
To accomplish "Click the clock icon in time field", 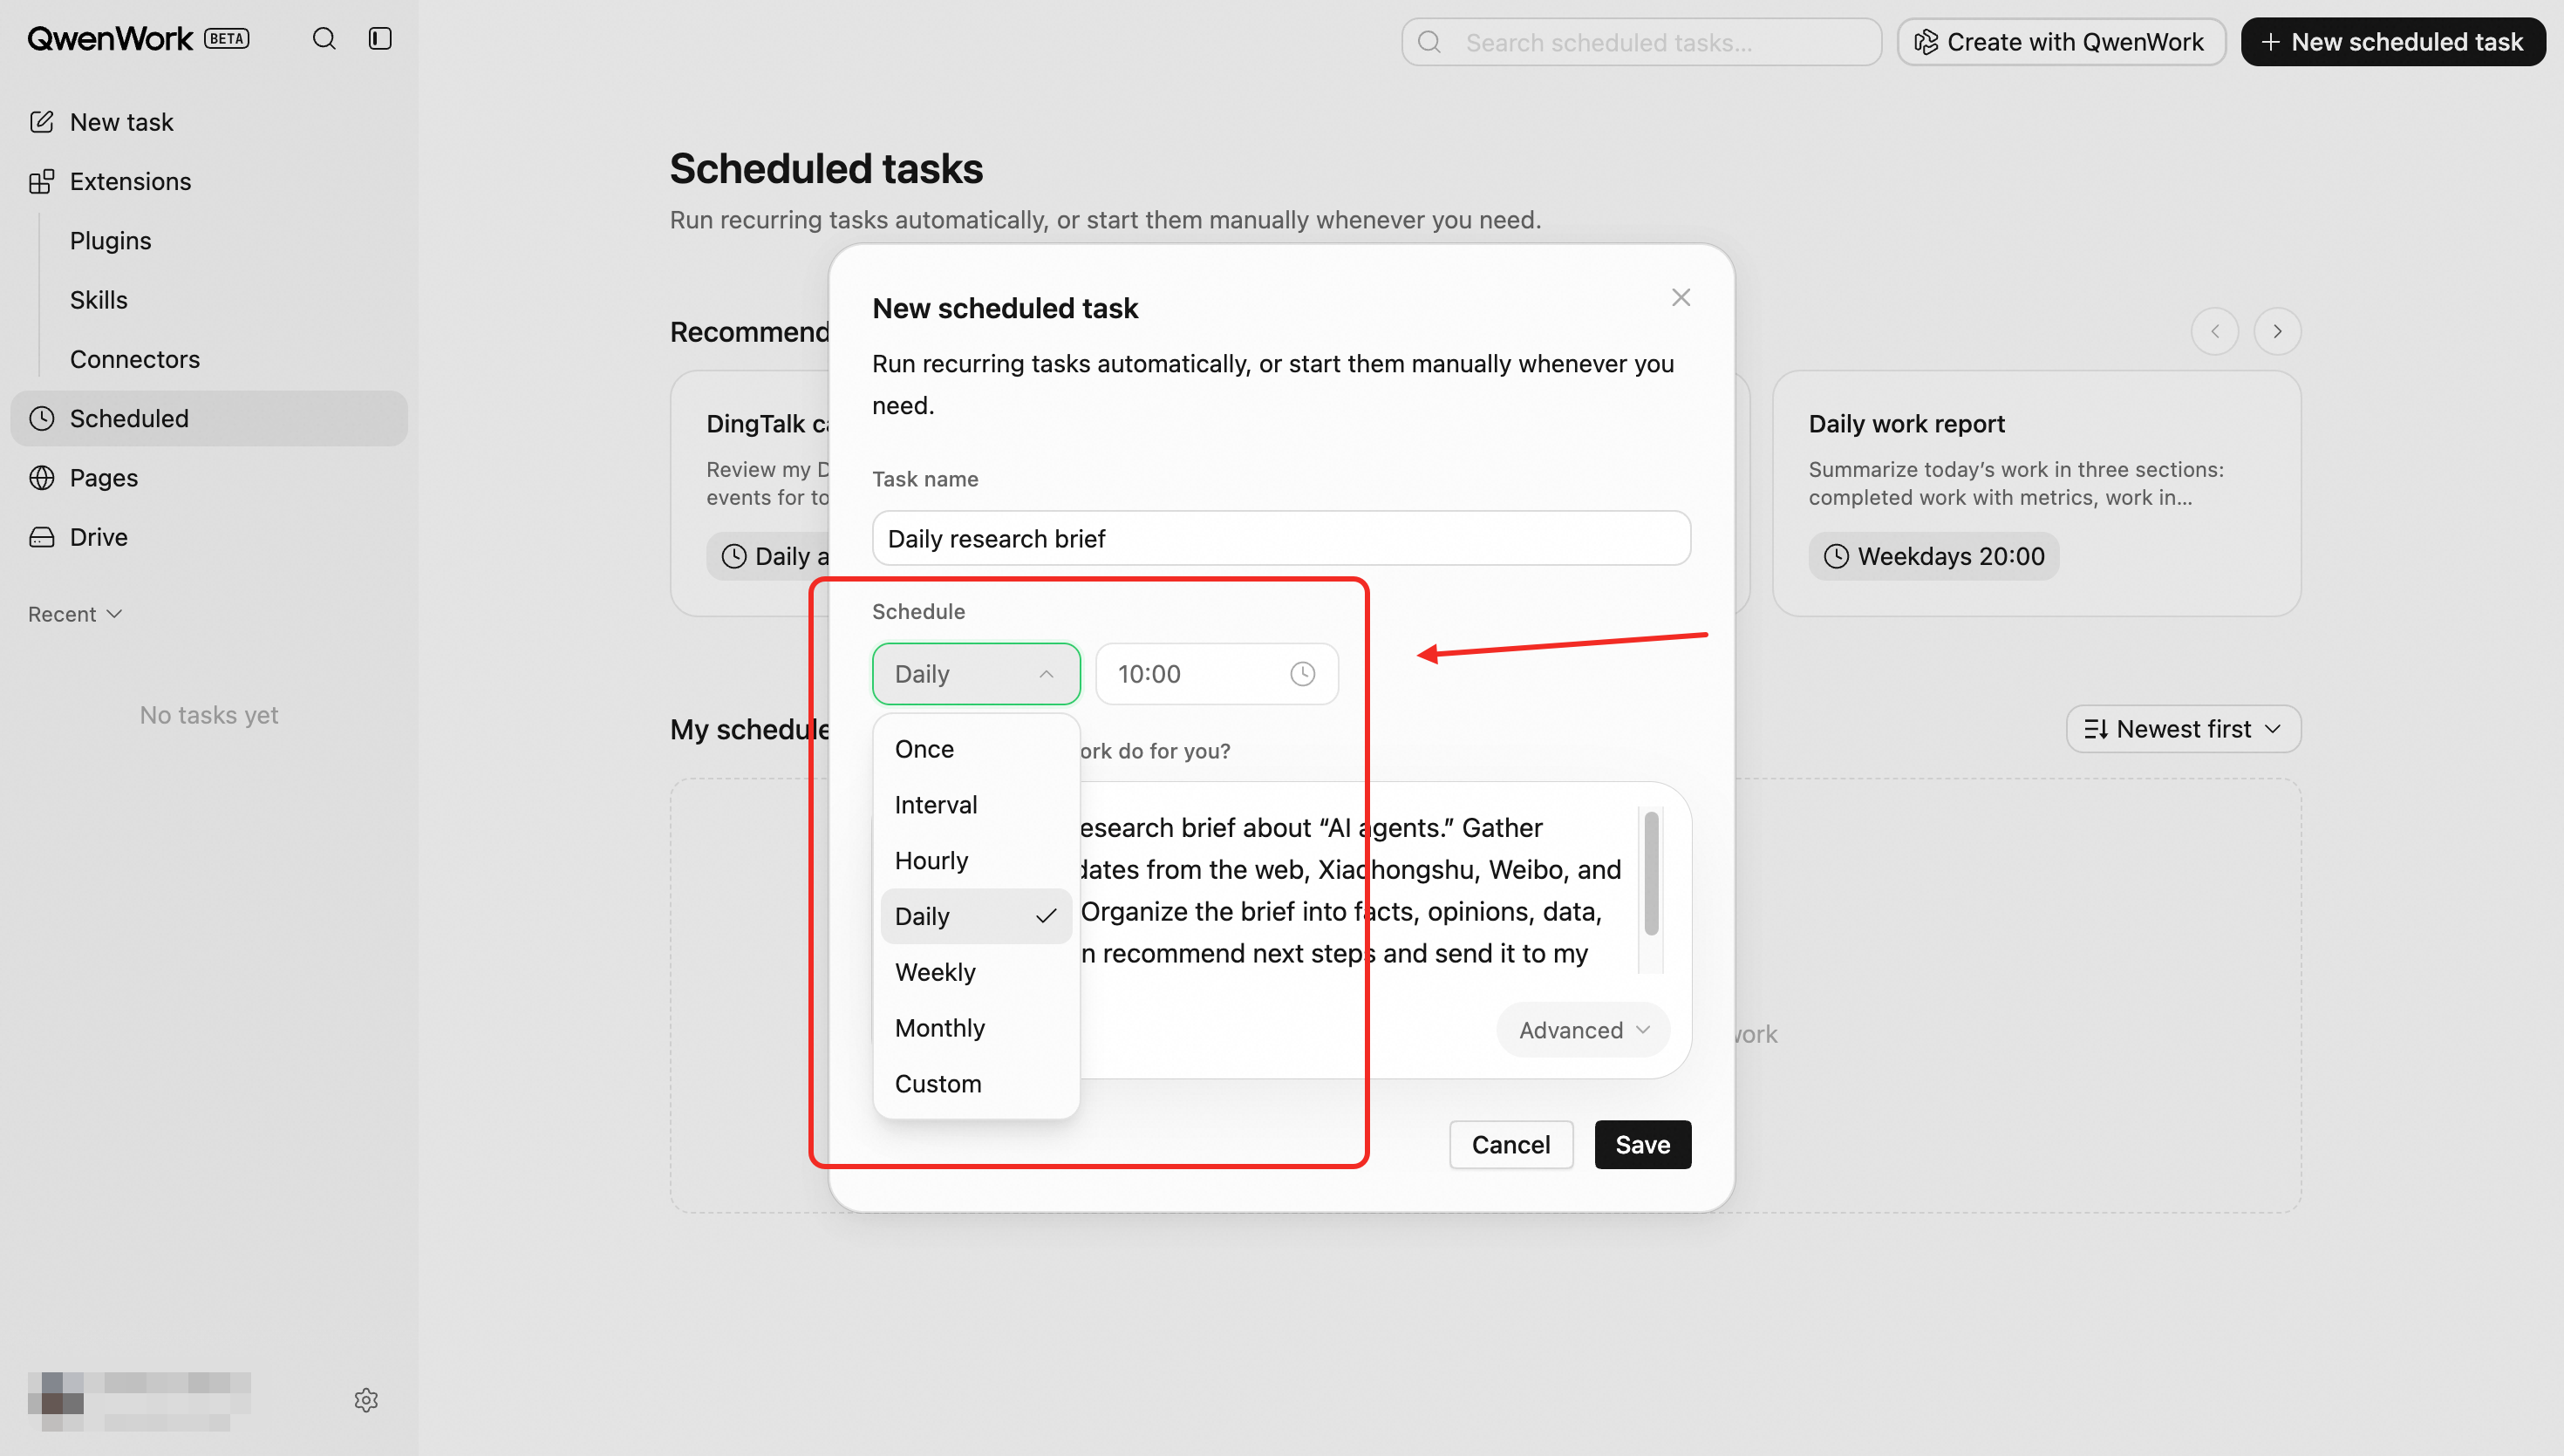I will click(x=1302, y=674).
